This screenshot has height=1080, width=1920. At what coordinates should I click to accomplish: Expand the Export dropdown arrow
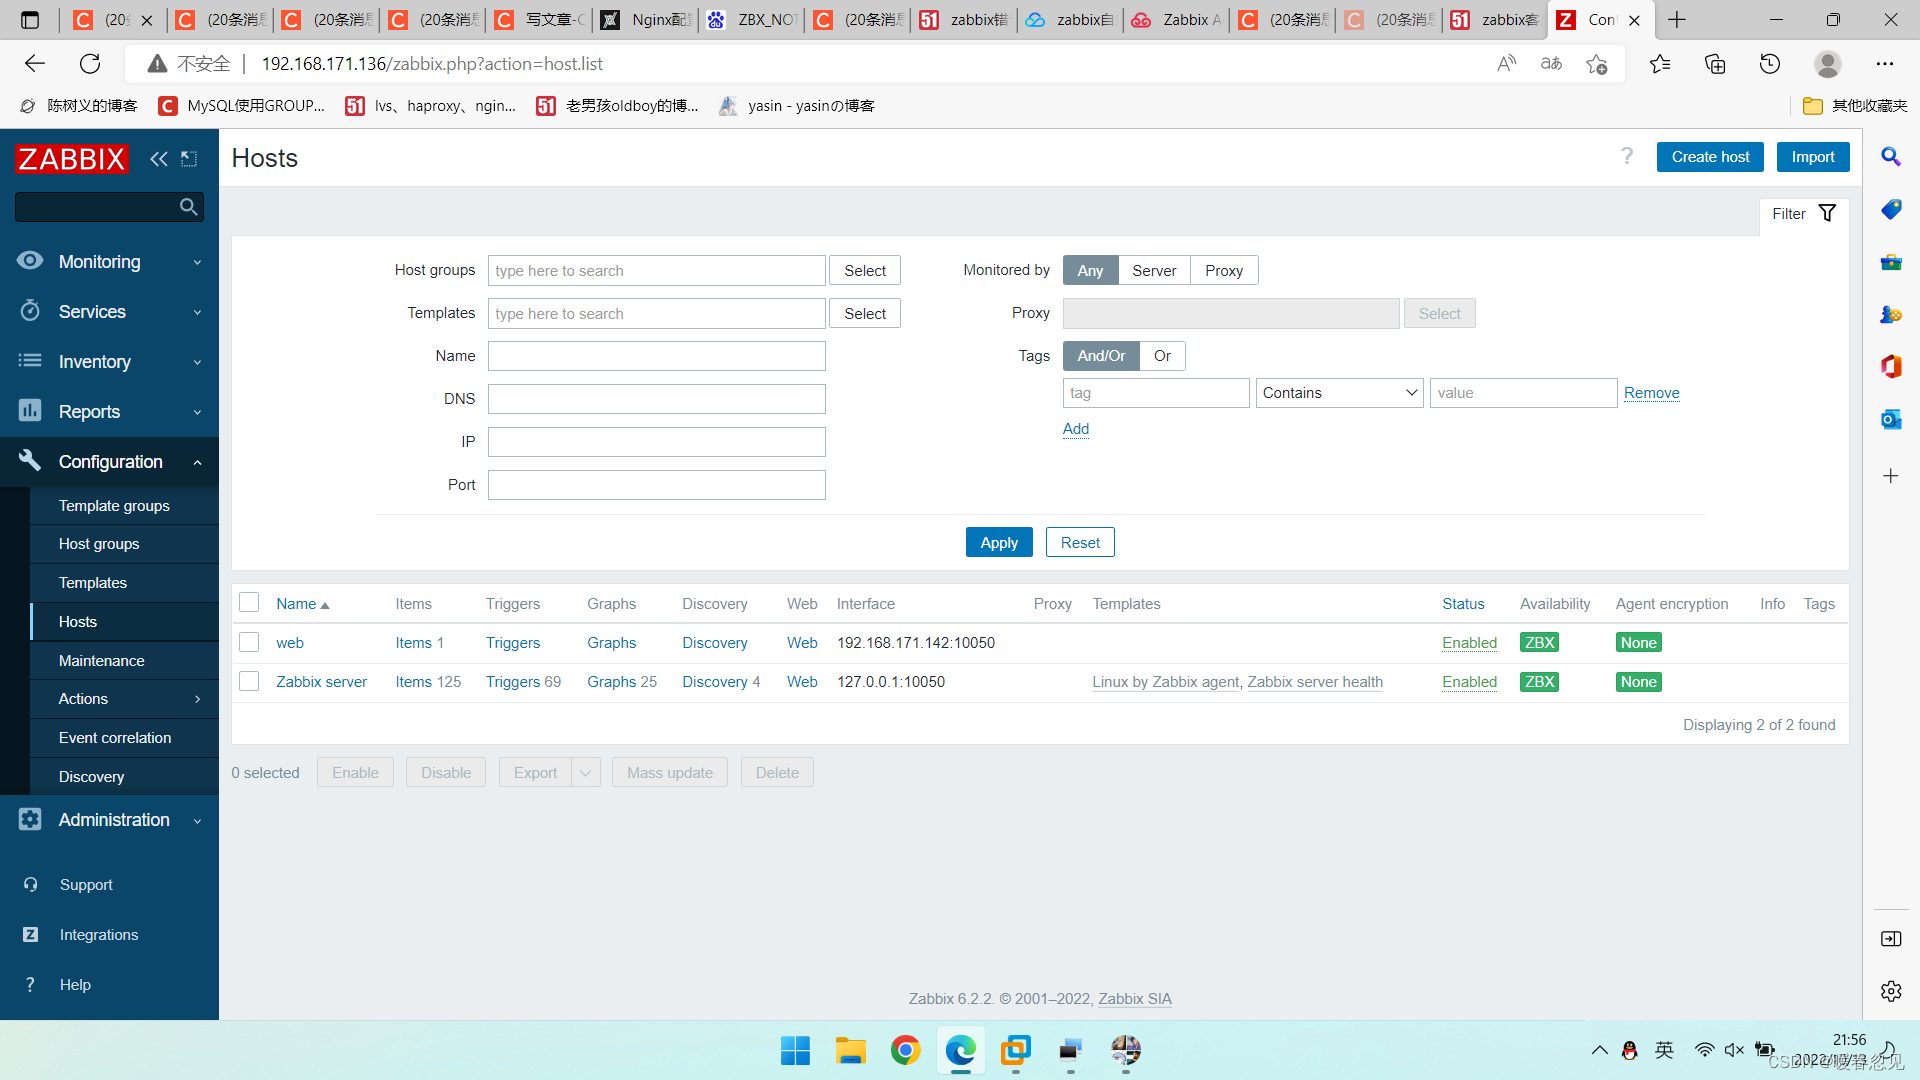coord(586,773)
